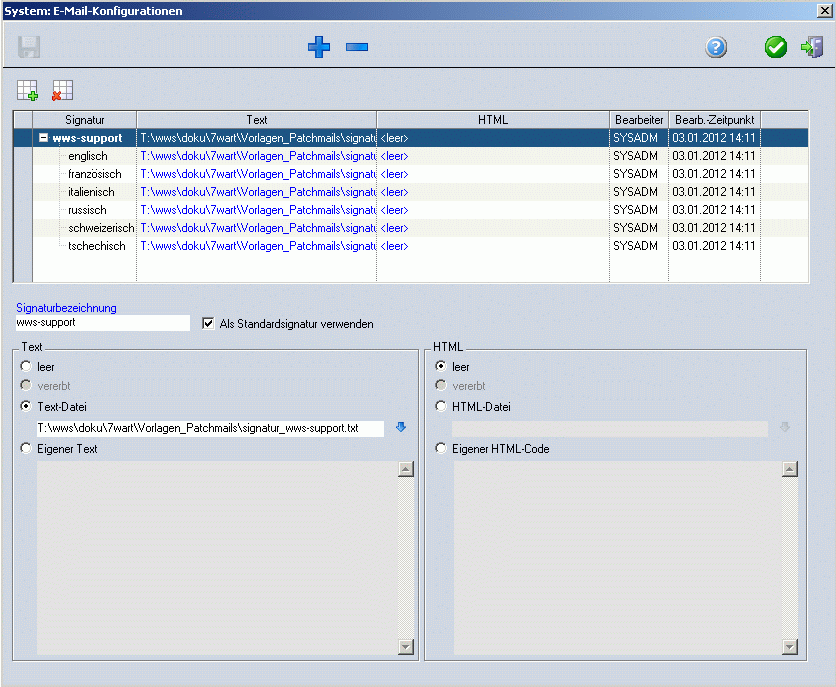This screenshot has height=687, width=836.
Task: Add table row with green plus grid icon
Action: pos(28,90)
